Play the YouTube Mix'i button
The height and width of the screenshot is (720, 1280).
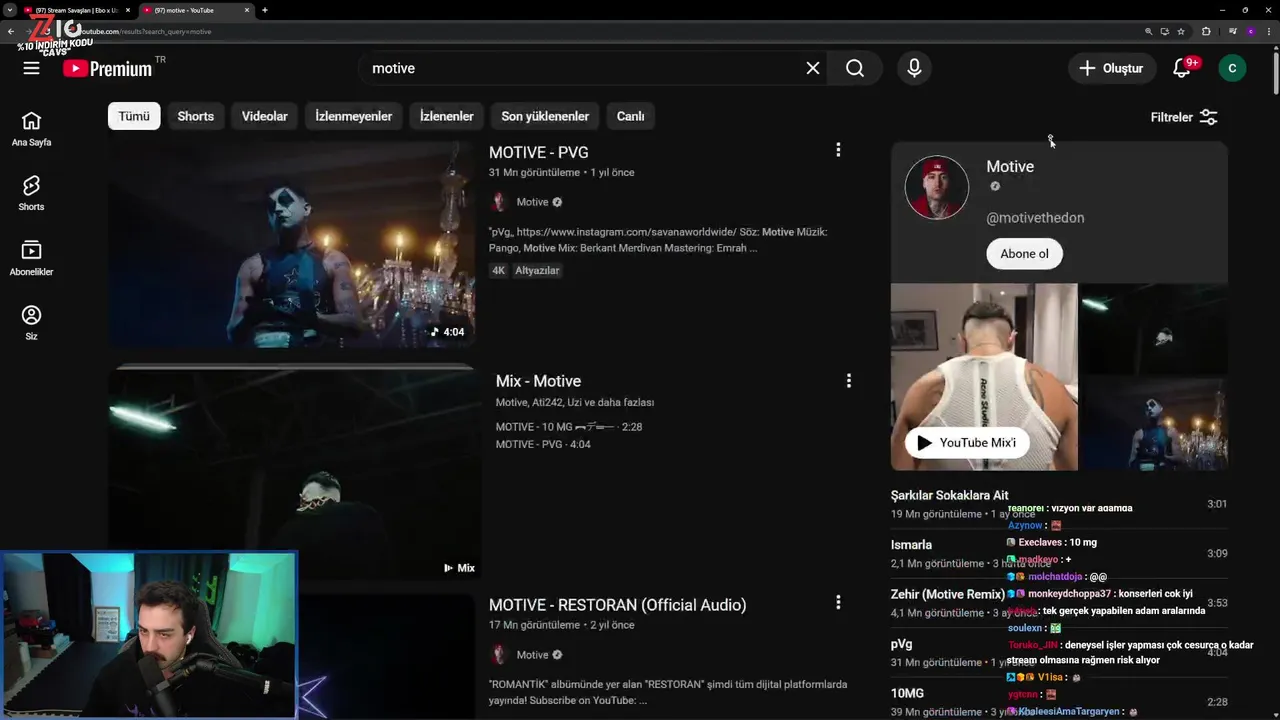(967, 443)
